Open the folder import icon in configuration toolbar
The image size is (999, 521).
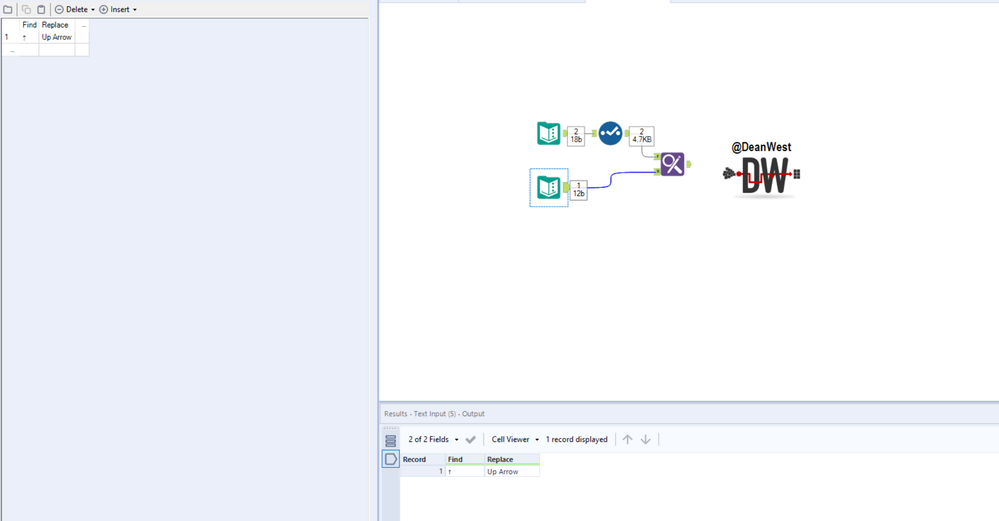(x=8, y=10)
